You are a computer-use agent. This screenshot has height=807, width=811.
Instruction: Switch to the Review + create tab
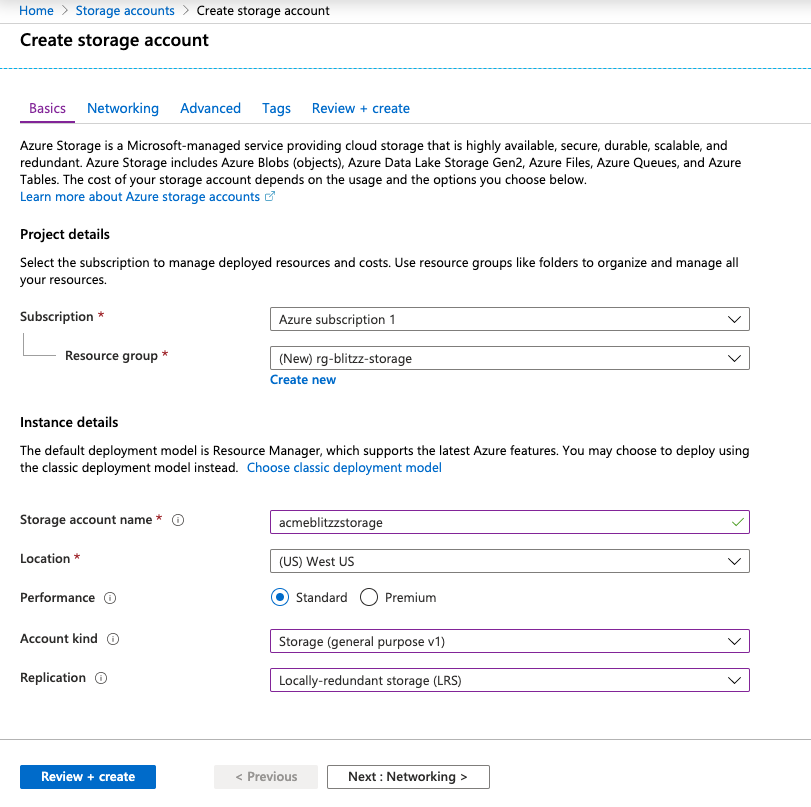coord(361,108)
